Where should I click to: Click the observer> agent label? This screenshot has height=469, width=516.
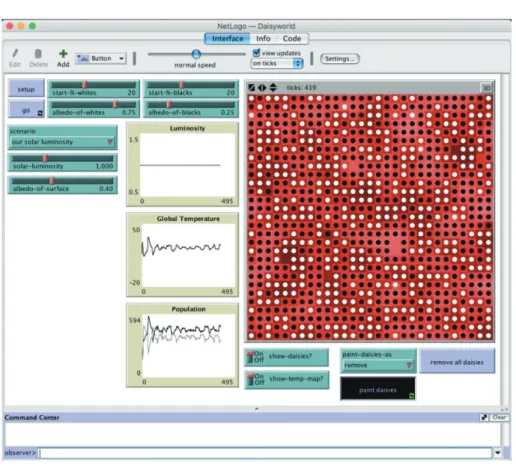click(x=20, y=453)
